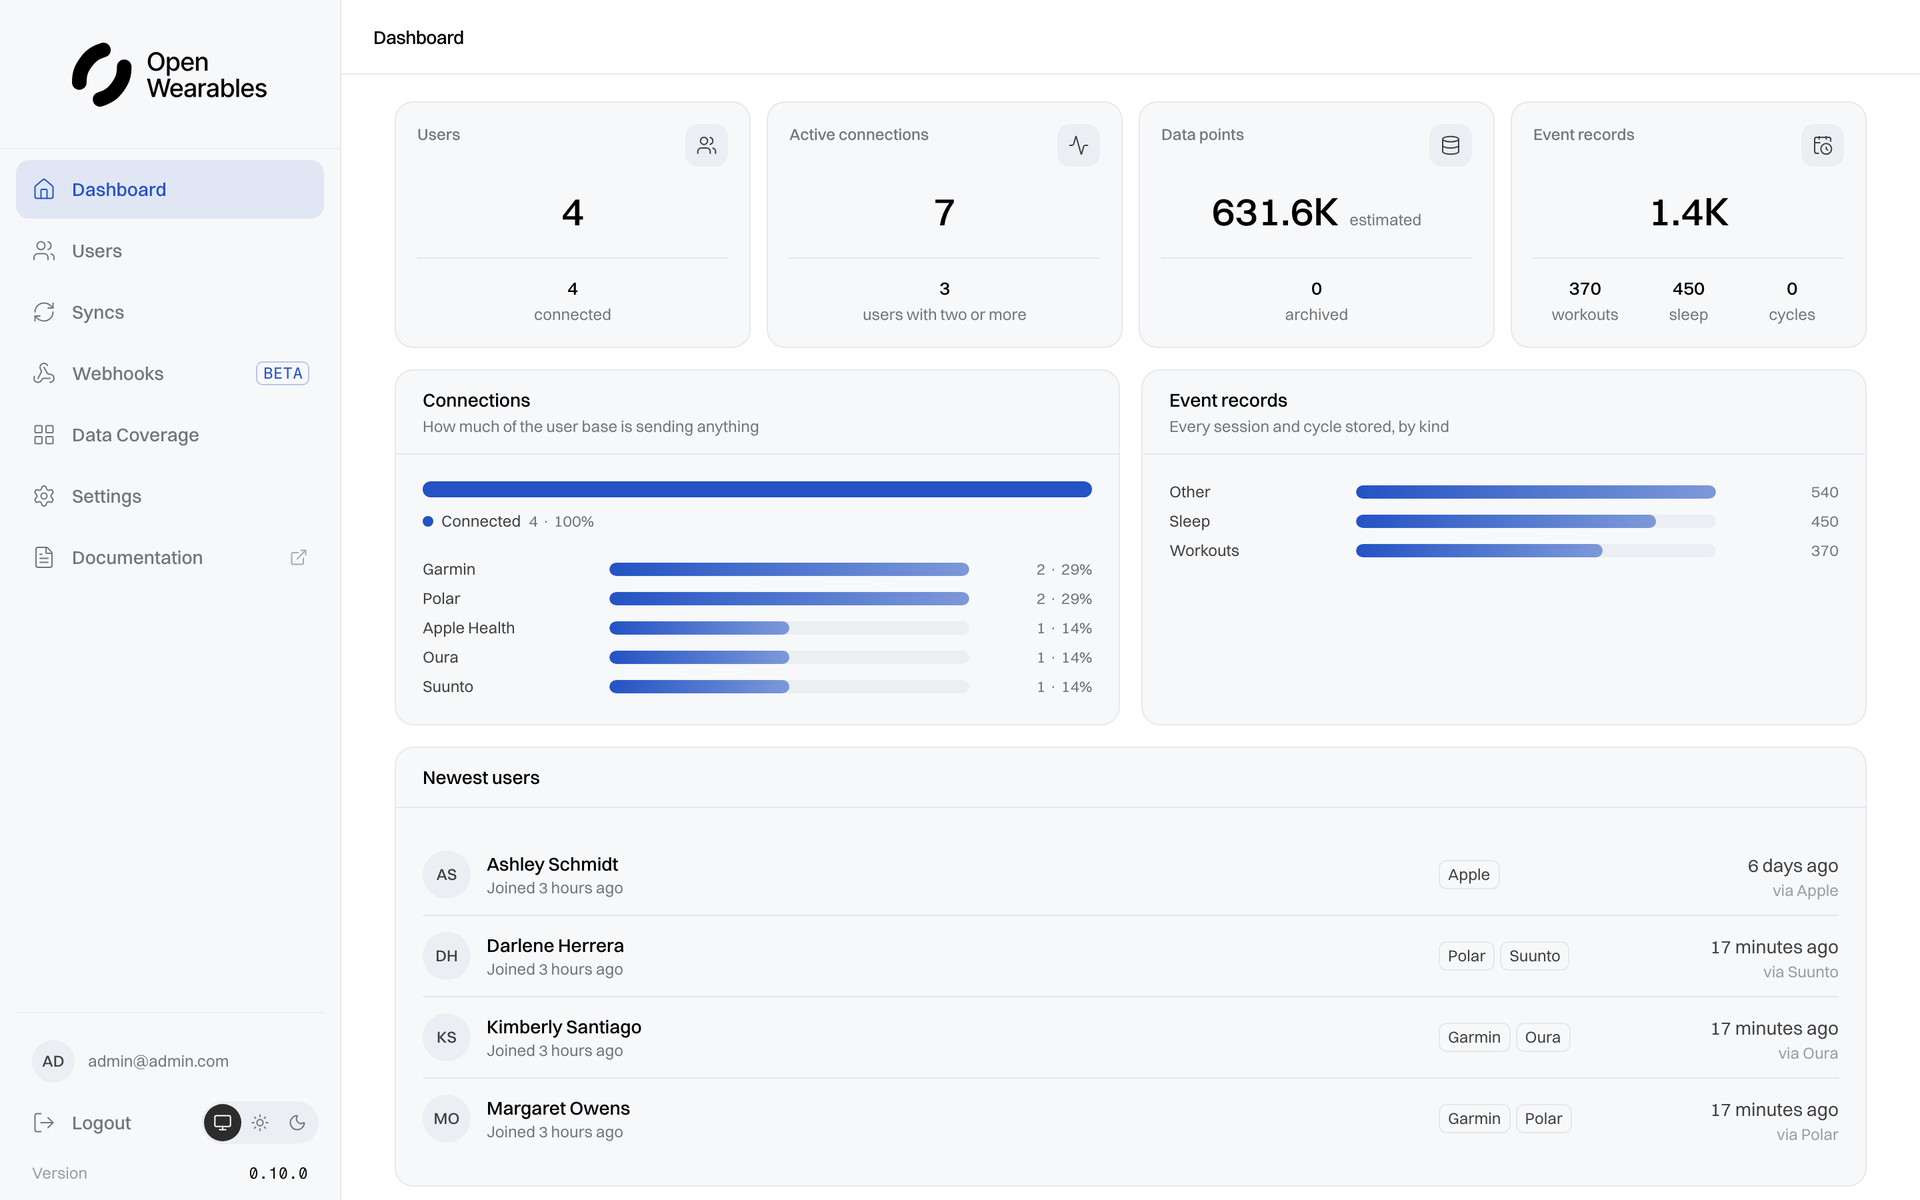Viewport: 1920px width, 1200px height.
Task: Click the Suunto tag on Darlene Herrera
Action: [1534, 956]
